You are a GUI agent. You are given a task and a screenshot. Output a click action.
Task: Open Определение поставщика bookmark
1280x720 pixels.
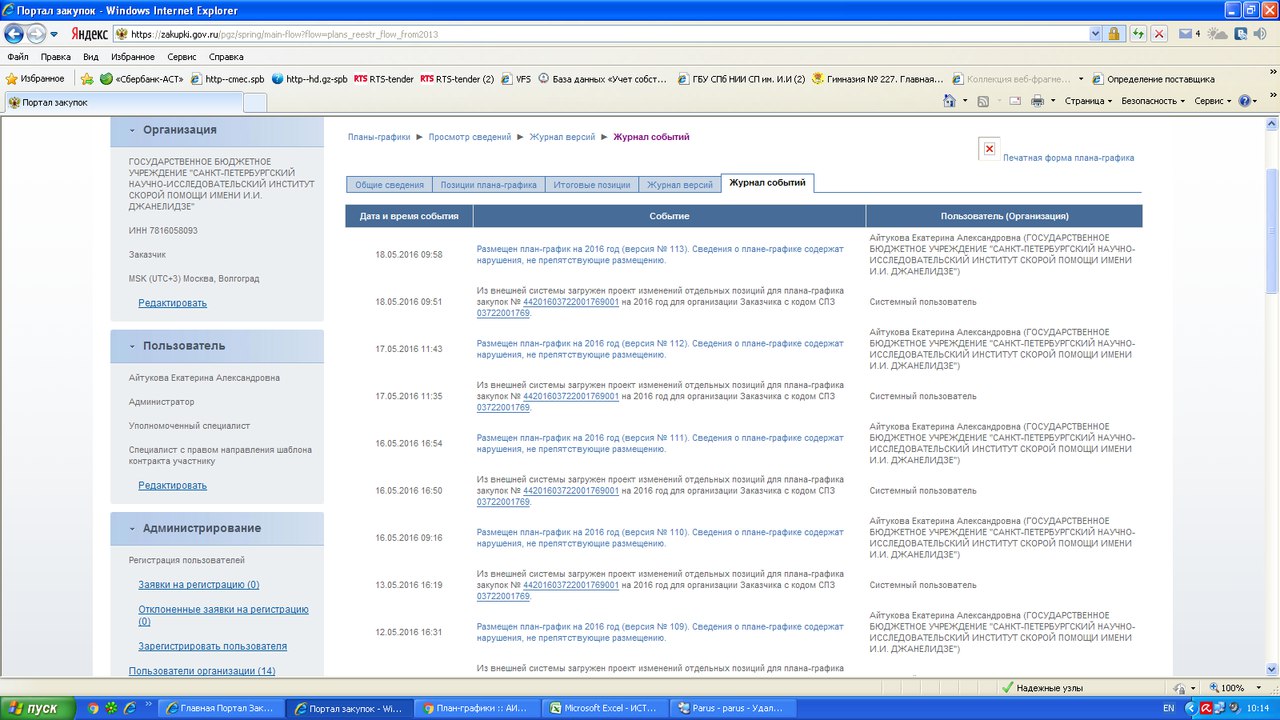tap(1153, 79)
